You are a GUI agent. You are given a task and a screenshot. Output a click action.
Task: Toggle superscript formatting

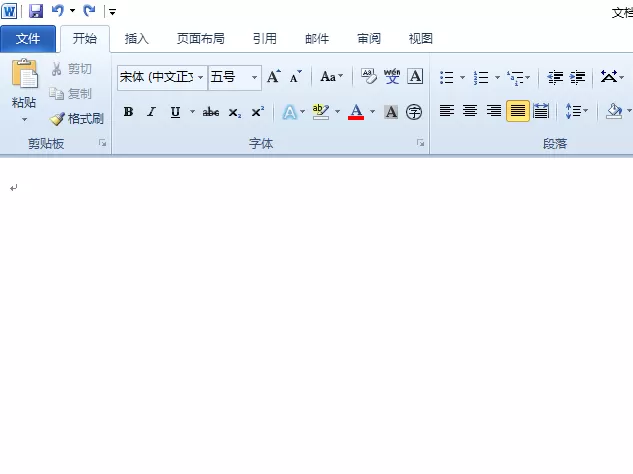click(x=258, y=112)
